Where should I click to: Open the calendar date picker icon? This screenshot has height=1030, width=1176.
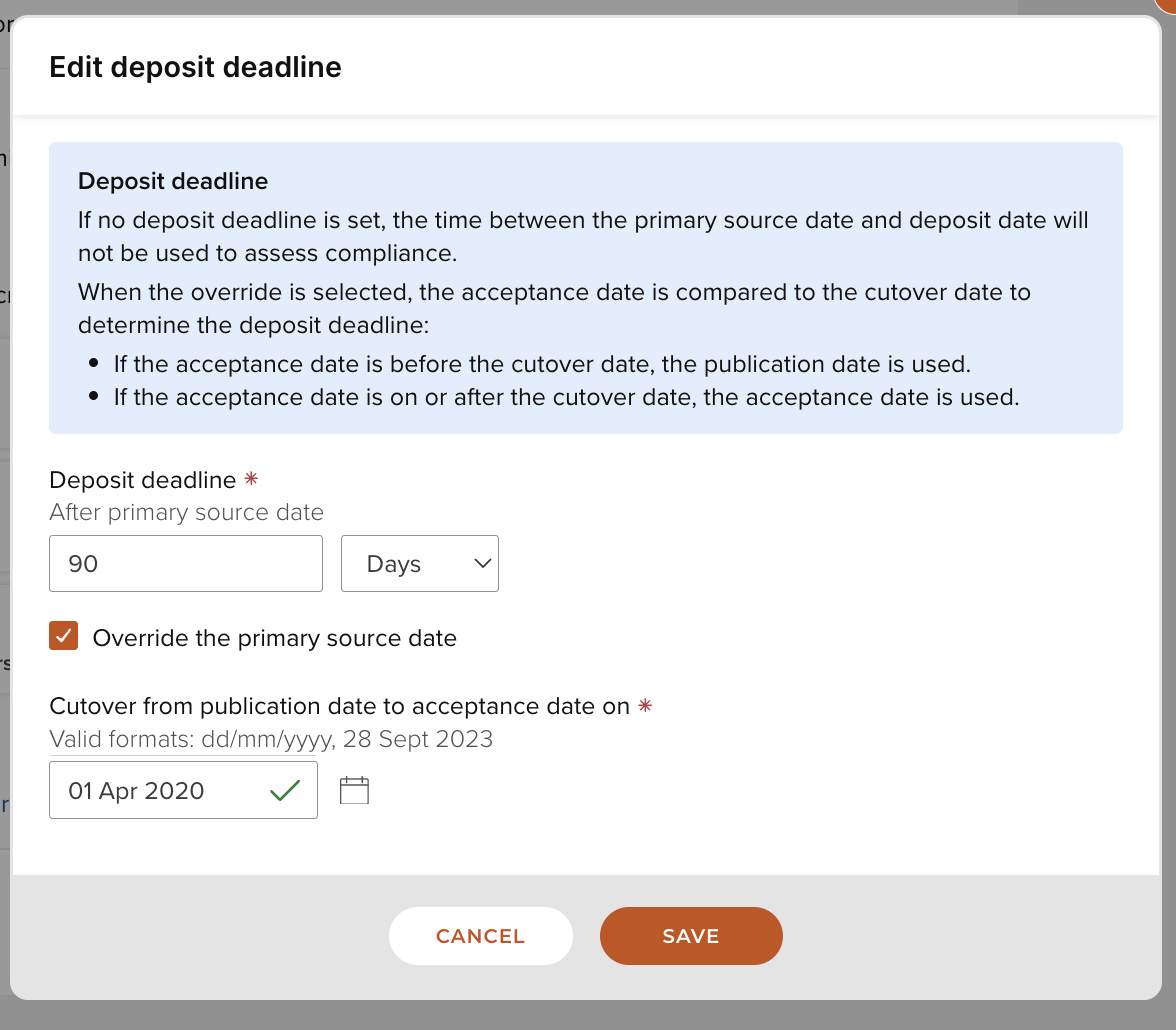(x=354, y=791)
